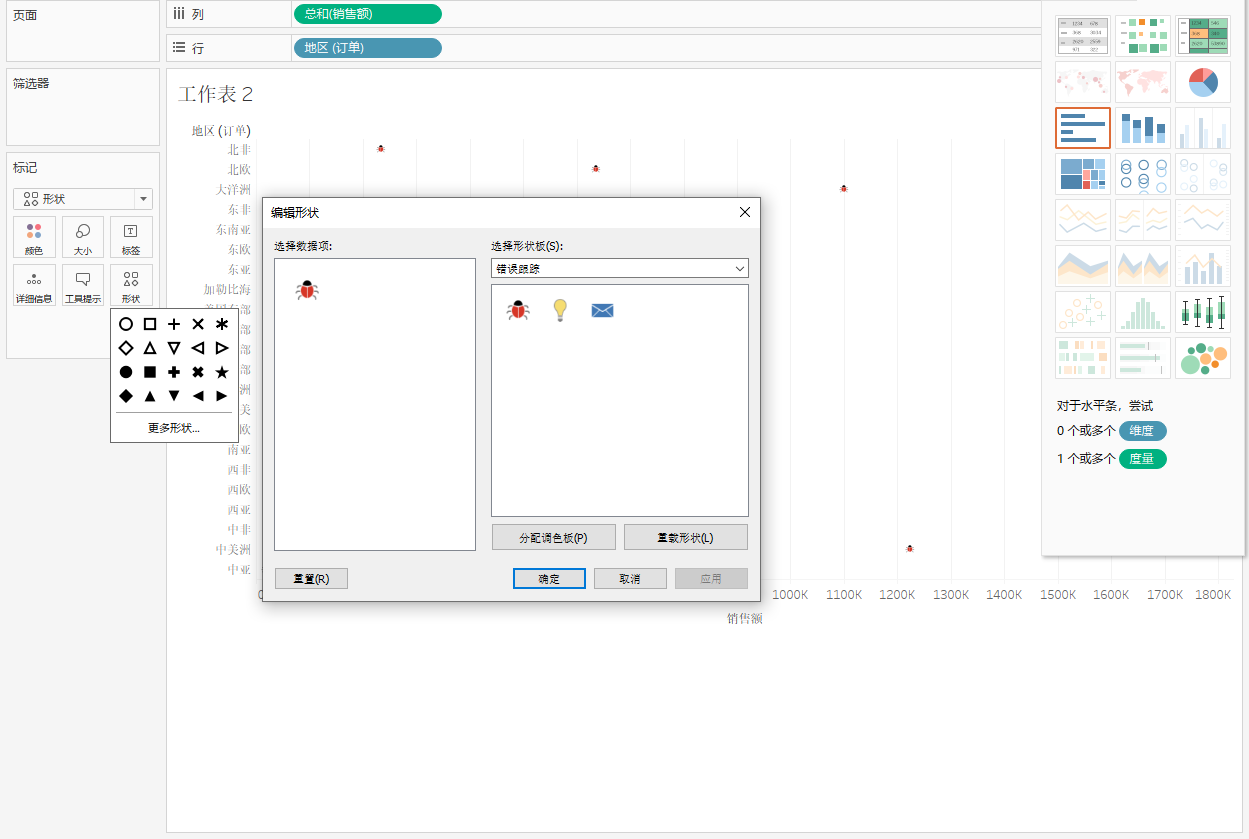Image resolution: width=1249 pixels, height=839 pixels.
Task: Click the 重置(R) button
Action: pyautogui.click(x=311, y=578)
